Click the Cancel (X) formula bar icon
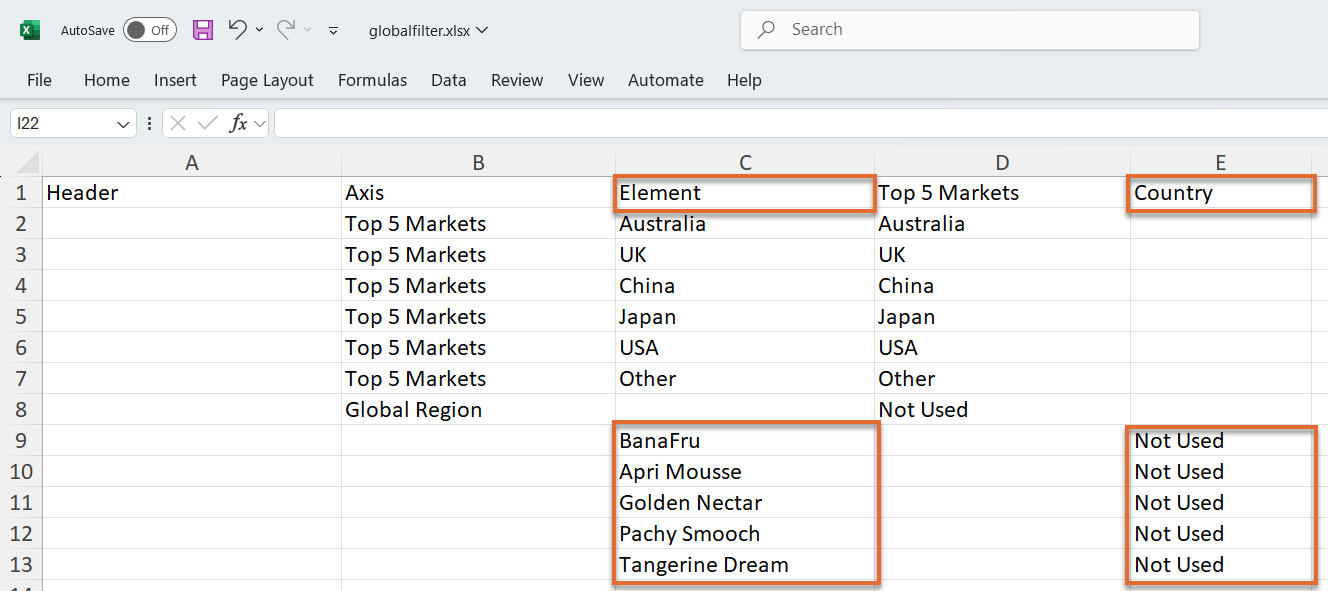1328x591 pixels. click(x=178, y=123)
